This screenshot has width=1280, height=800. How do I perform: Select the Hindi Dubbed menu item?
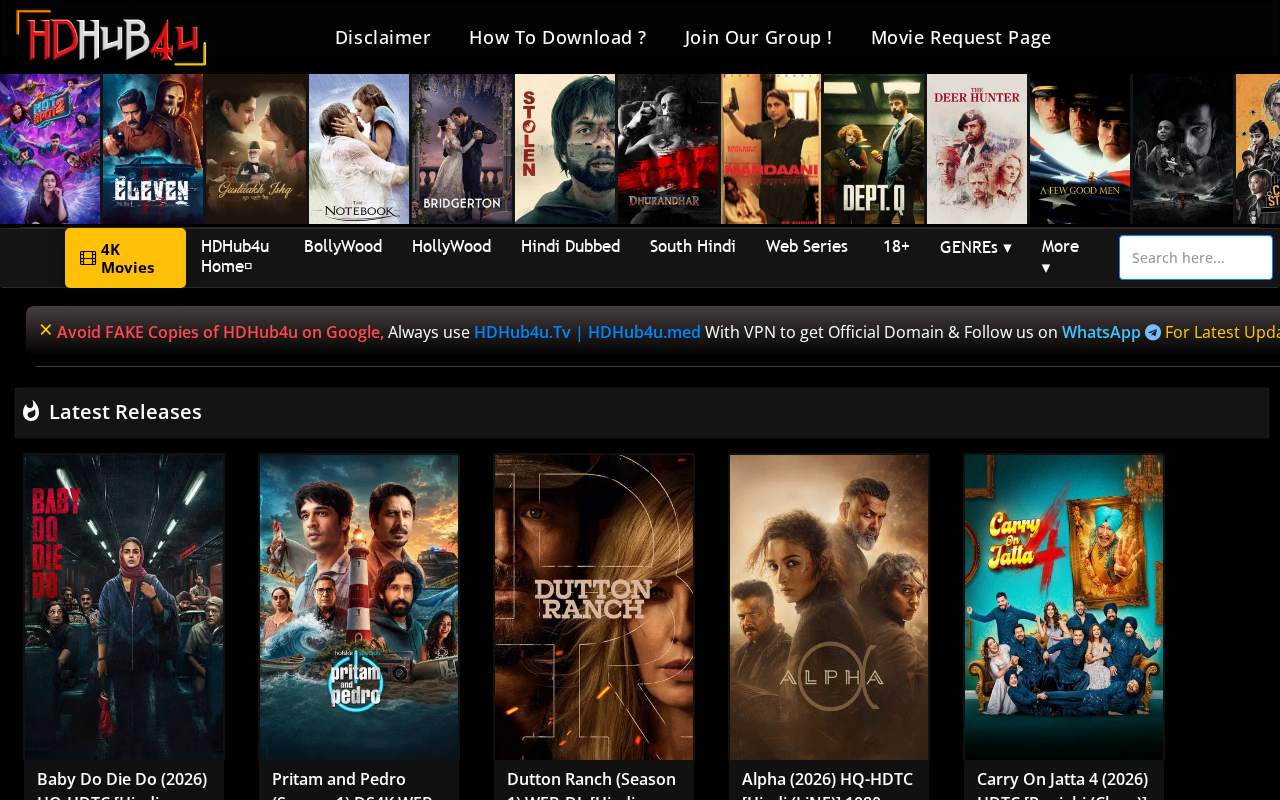pyautogui.click(x=570, y=246)
